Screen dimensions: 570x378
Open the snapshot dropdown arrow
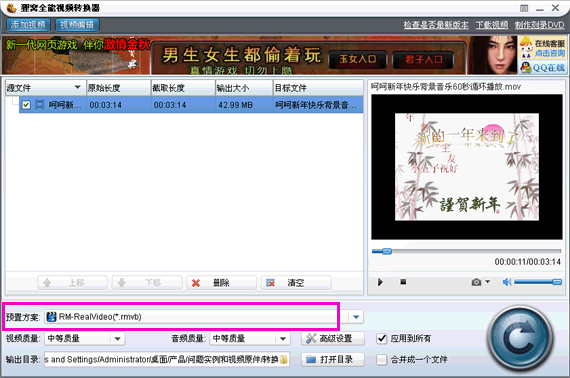click(x=487, y=281)
